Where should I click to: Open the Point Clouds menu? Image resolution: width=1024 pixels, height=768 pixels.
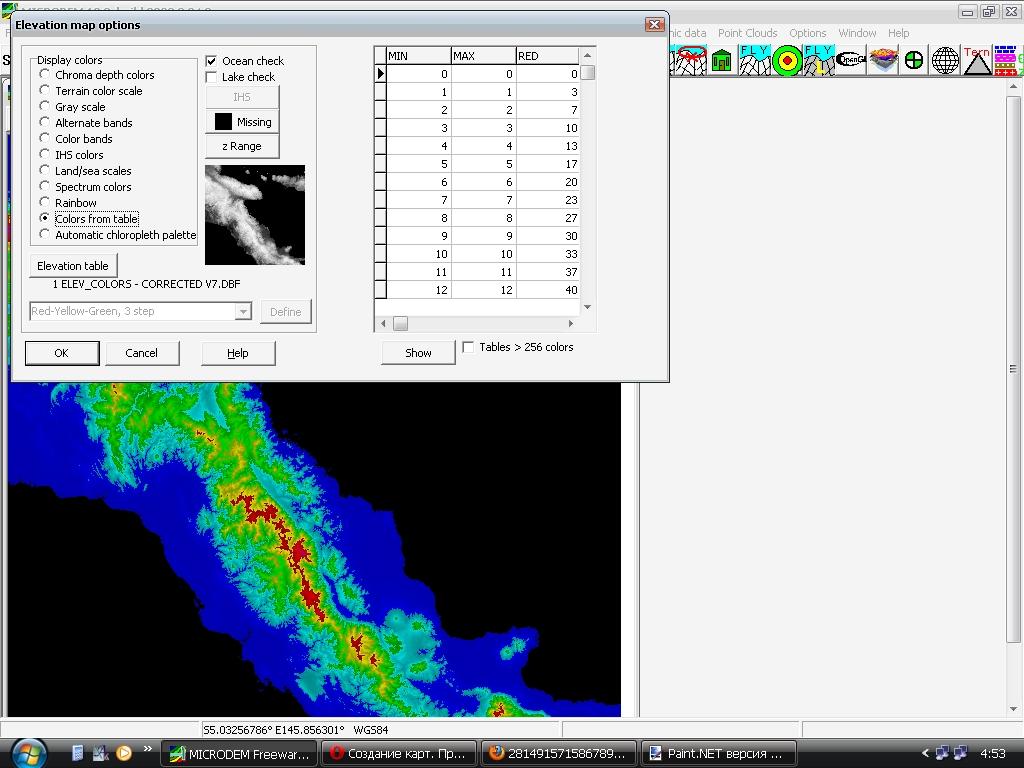(747, 33)
